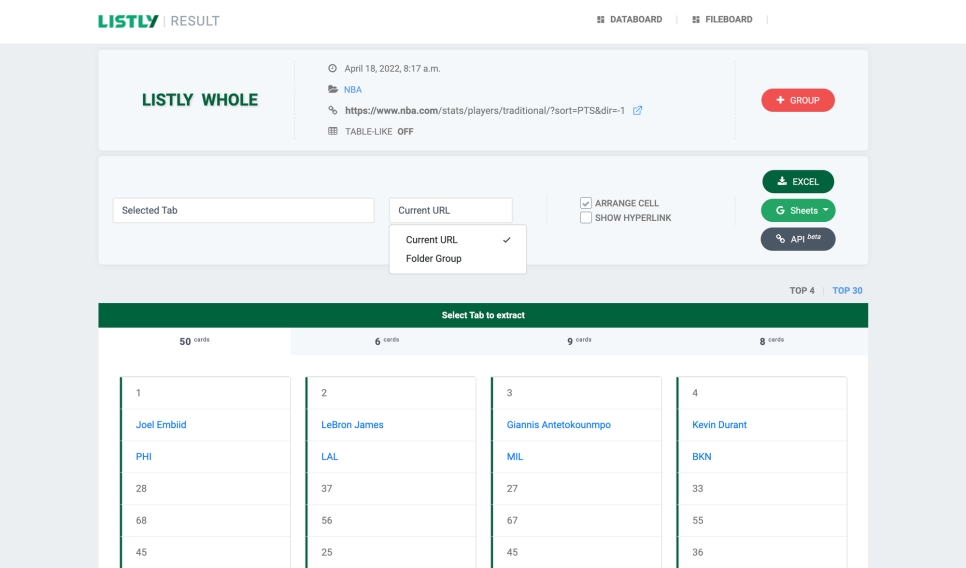The image size is (966, 568).
Task: Click the BKN team link
Action: (702, 456)
